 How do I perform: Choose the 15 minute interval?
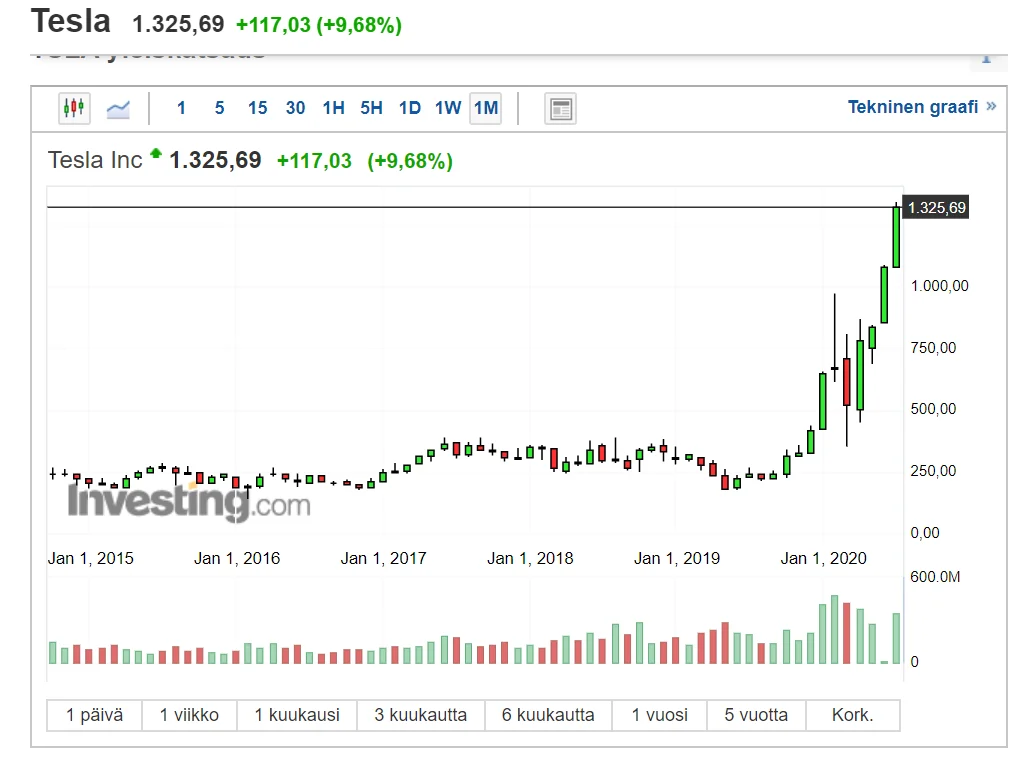(257, 108)
